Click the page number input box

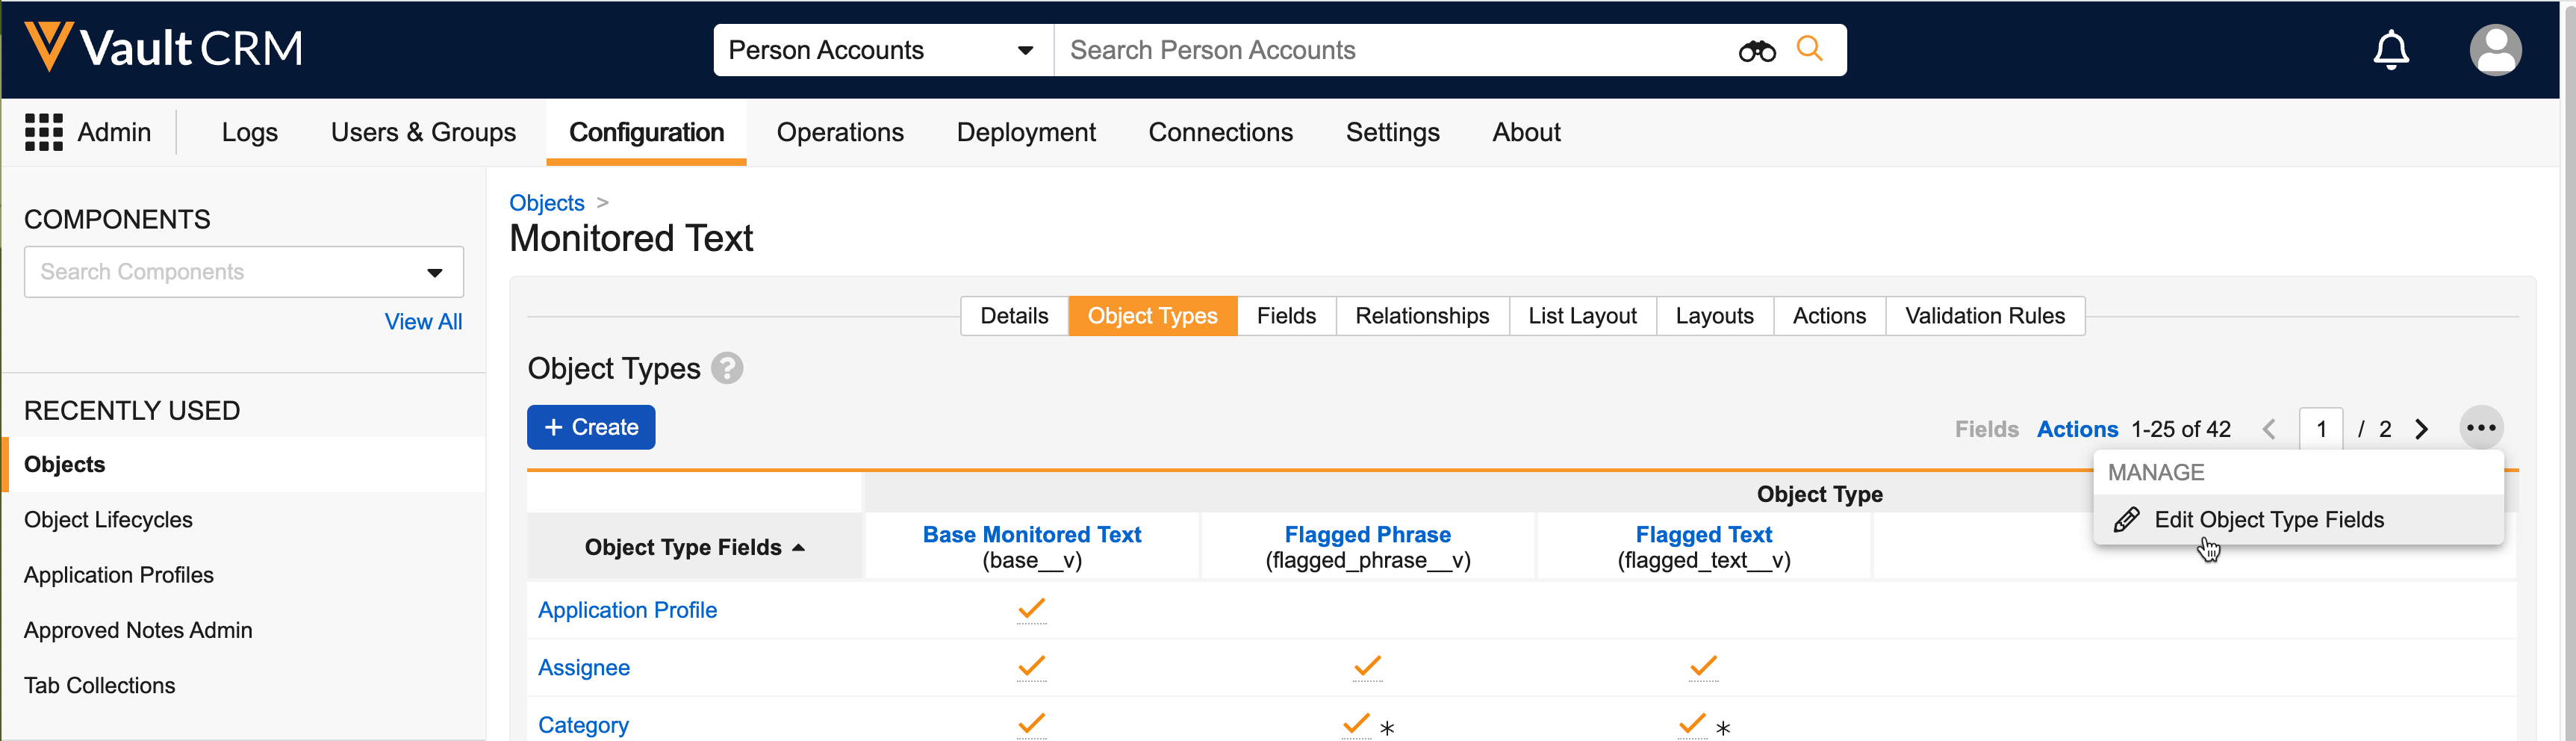pyautogui.click(x=2320, y=429)
